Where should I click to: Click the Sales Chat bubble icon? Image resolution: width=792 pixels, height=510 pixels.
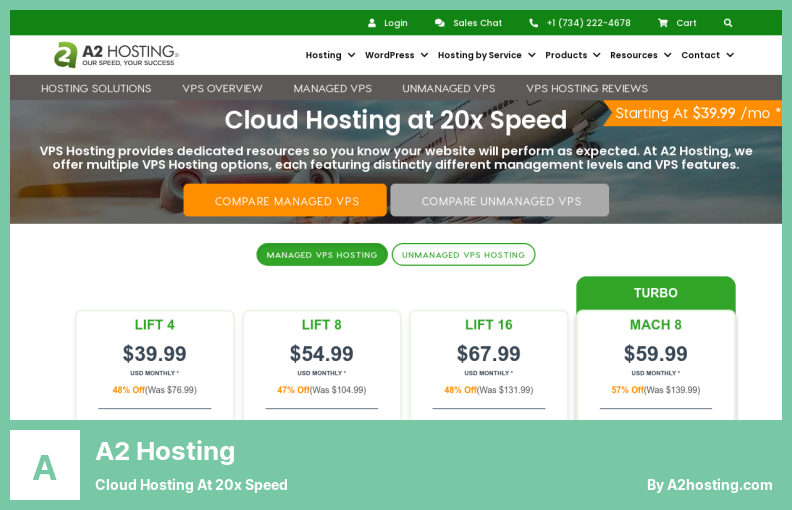440,23
